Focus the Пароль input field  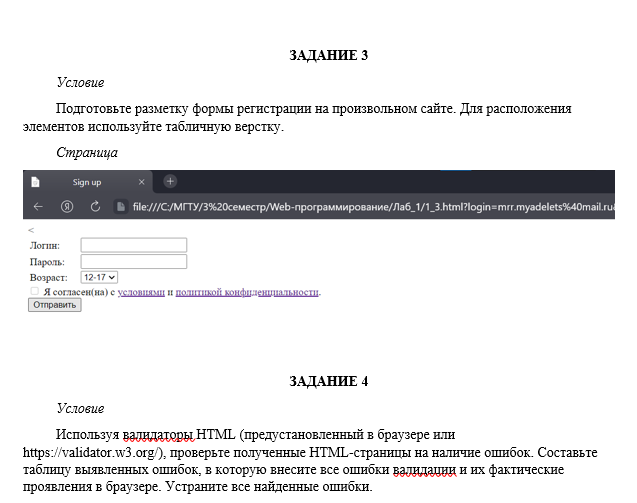pyautogui.click(x=134, y=261)
